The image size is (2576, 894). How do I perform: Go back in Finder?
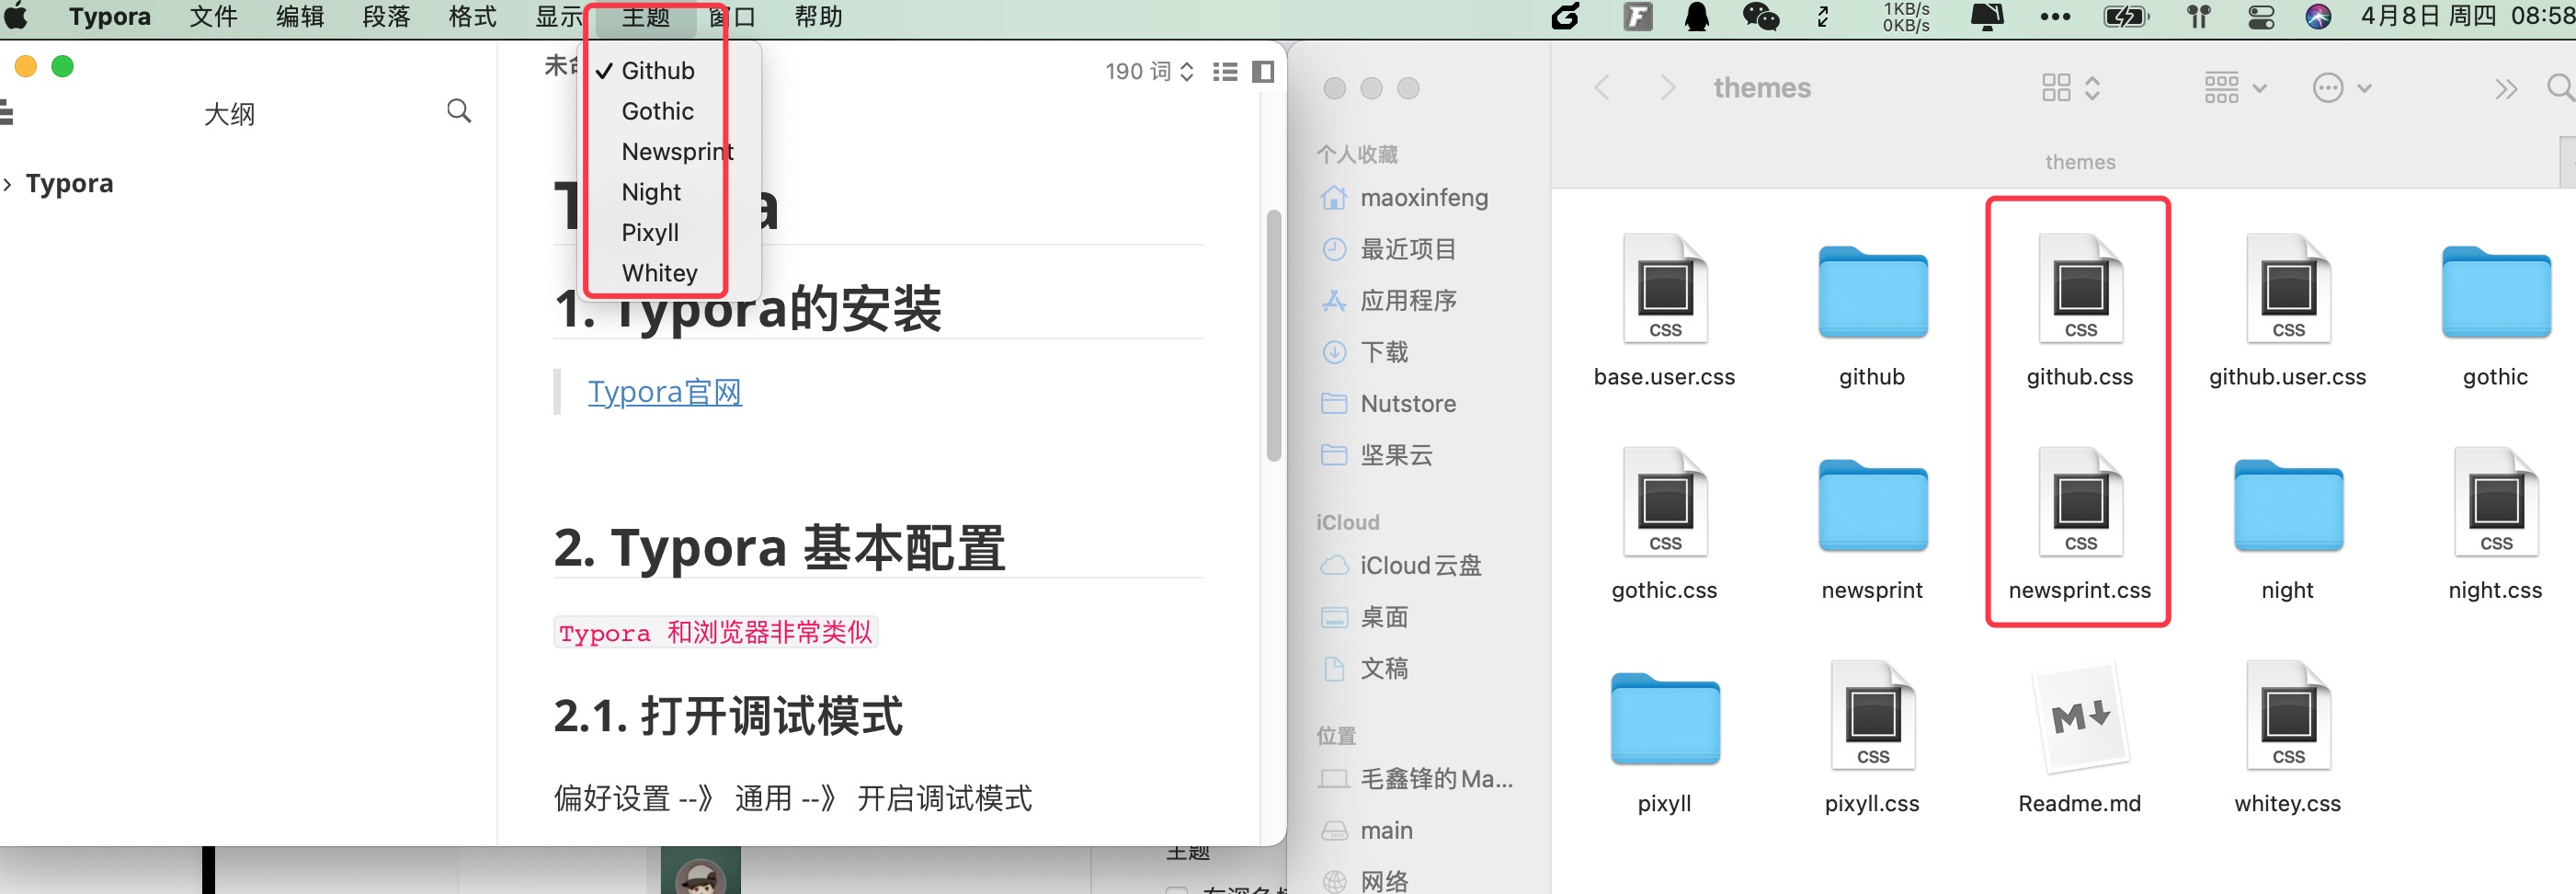pos(1602,88)
